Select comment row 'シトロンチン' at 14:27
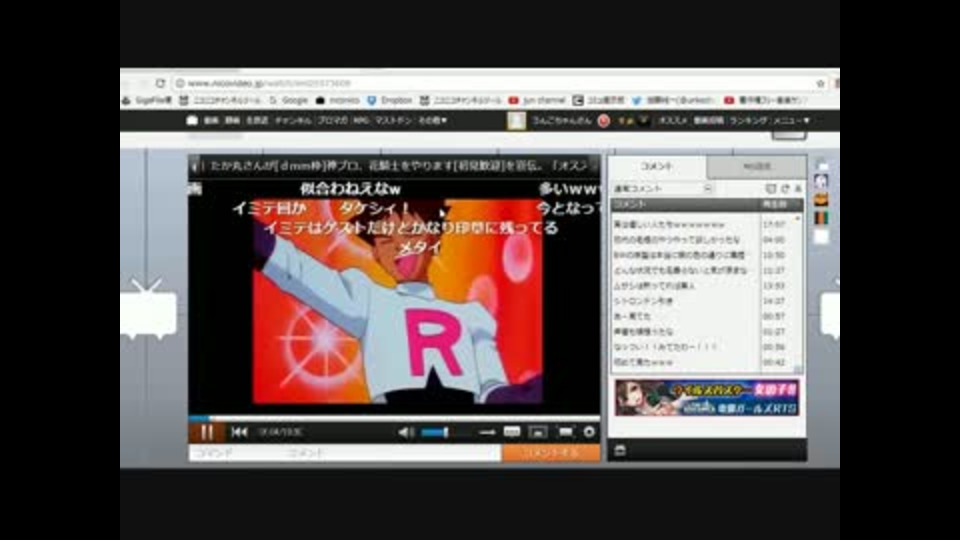This screenshot has width=960, height=540. pyautogui.click(x=703, y=301)
